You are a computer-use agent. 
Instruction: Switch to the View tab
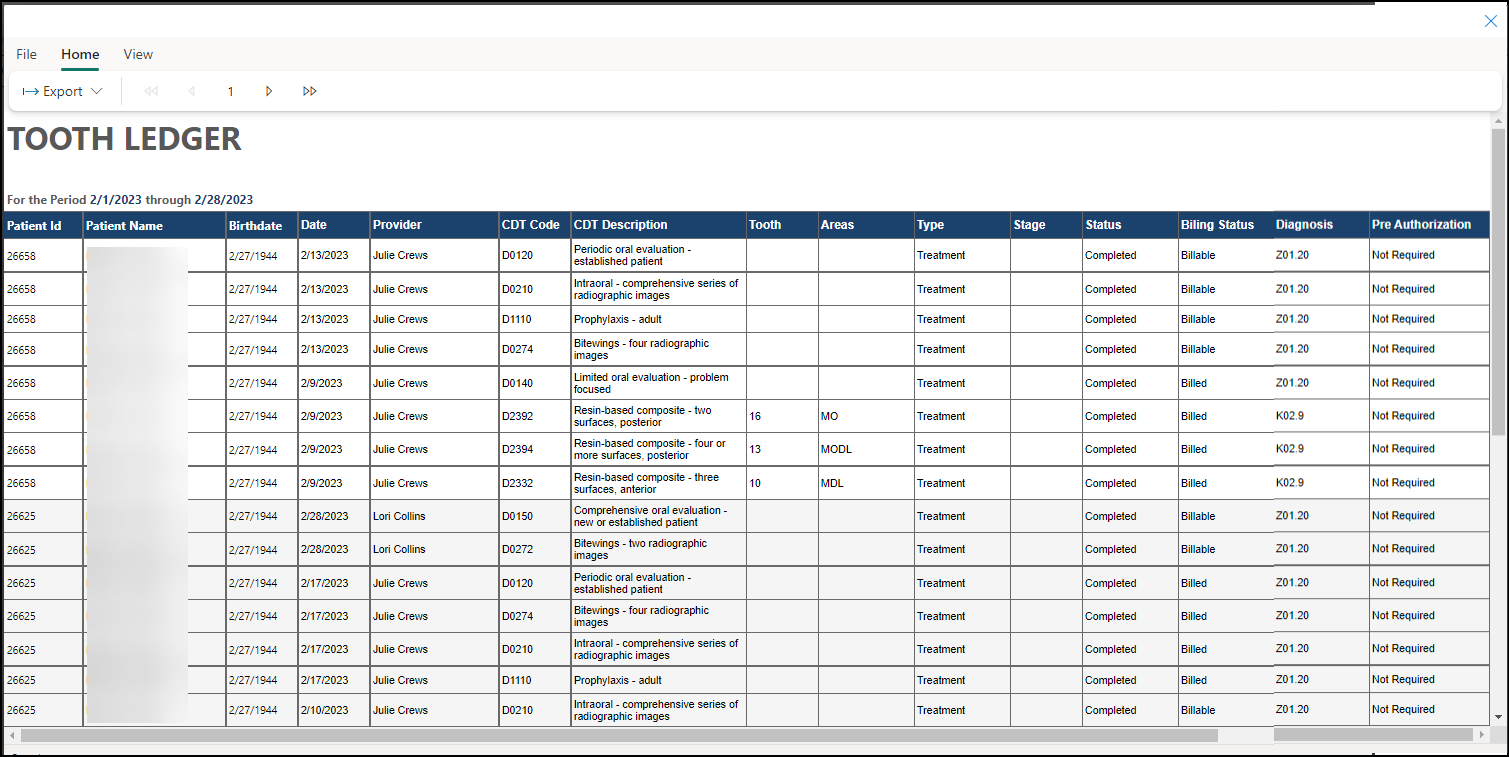tap(138, 54)
